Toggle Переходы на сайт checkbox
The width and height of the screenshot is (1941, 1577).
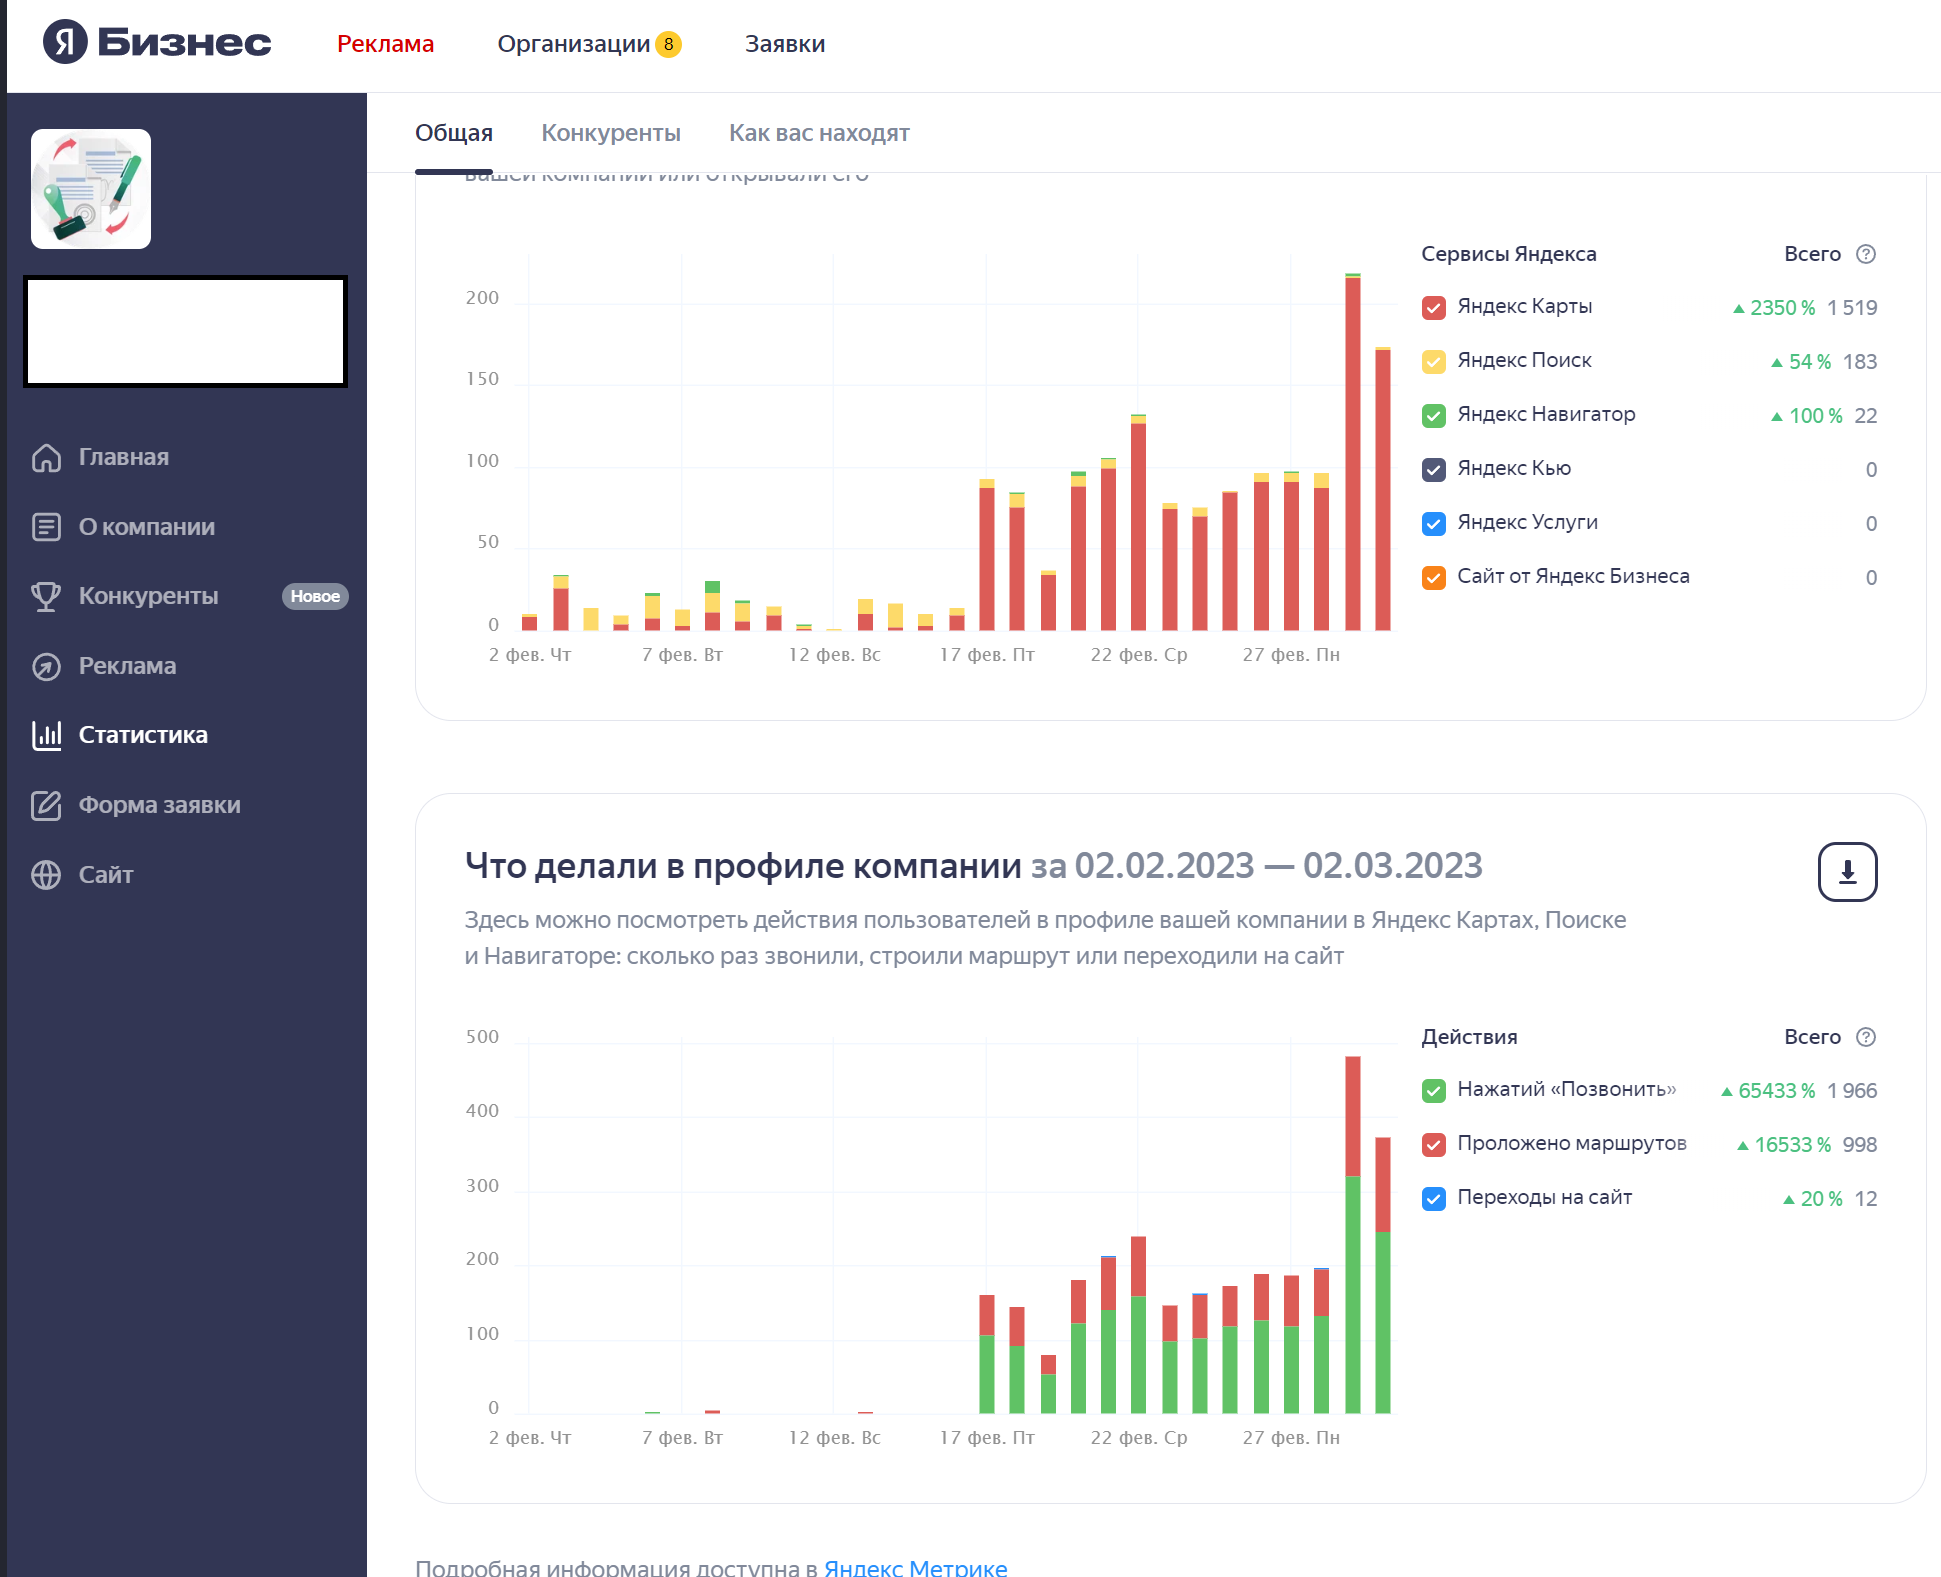click(1433, 1199)
